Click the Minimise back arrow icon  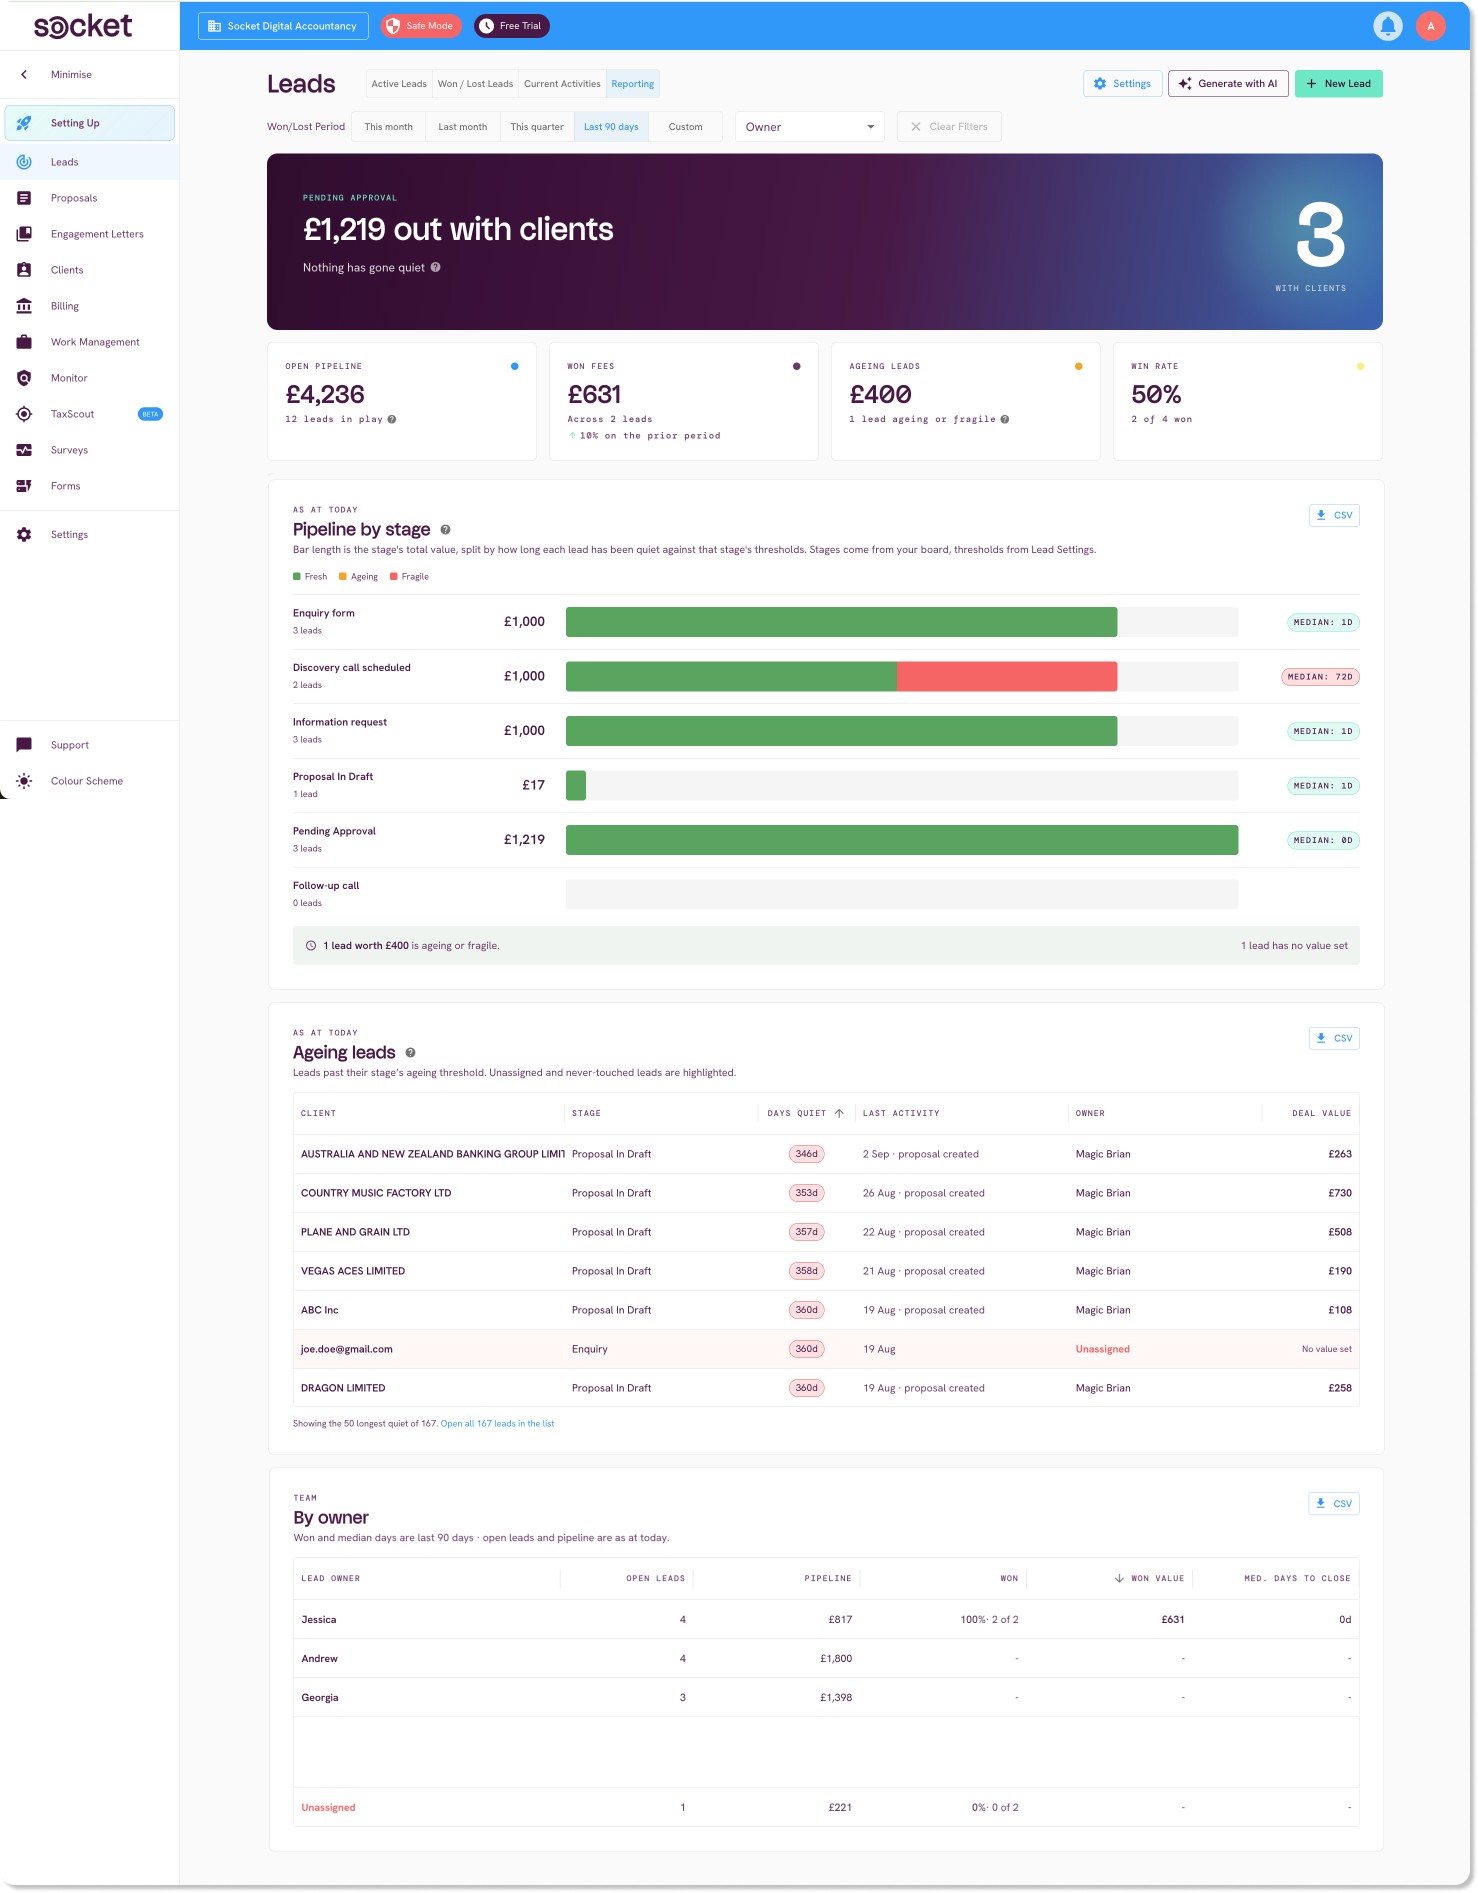coord(24,75)
